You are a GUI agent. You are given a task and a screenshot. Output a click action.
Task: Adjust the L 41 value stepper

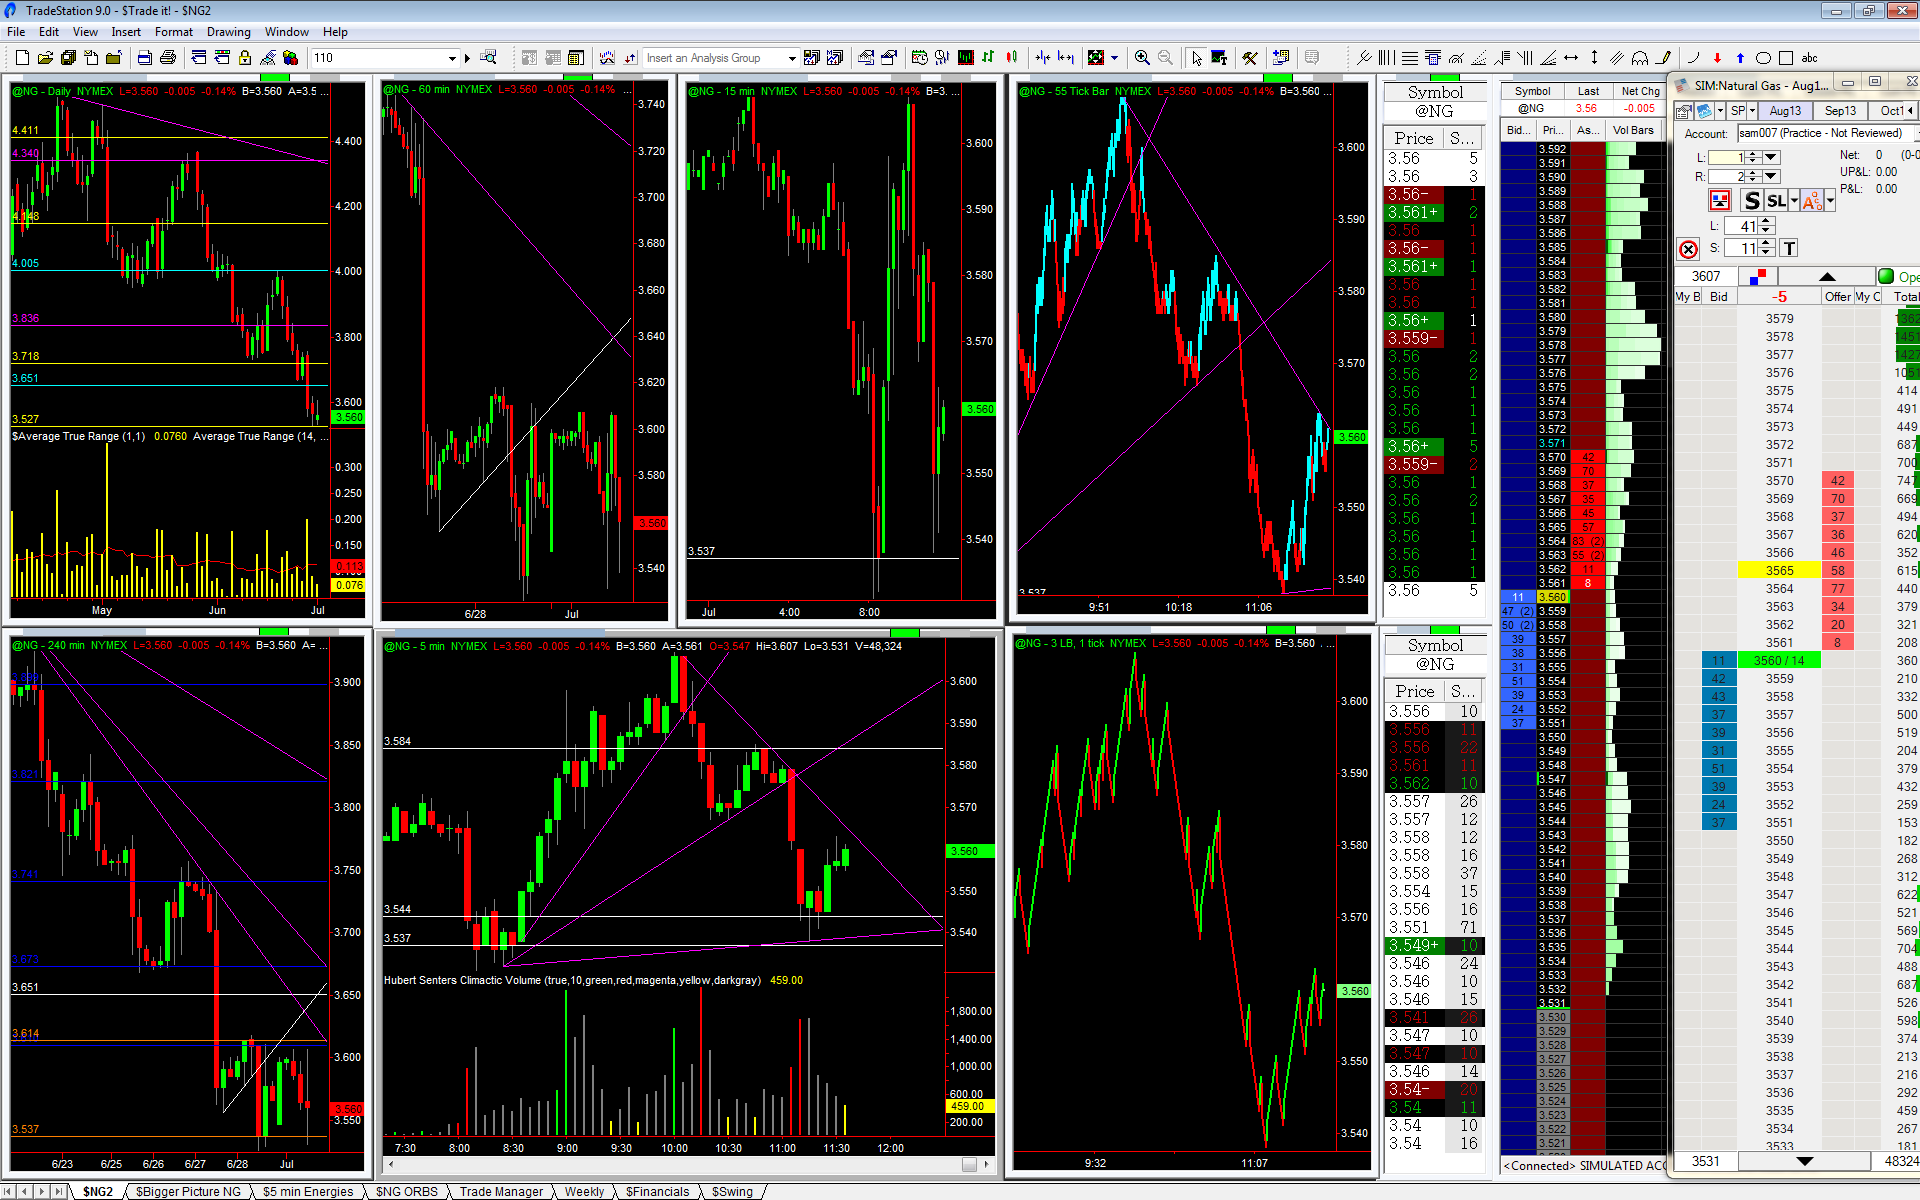(x=1767, y=226)
